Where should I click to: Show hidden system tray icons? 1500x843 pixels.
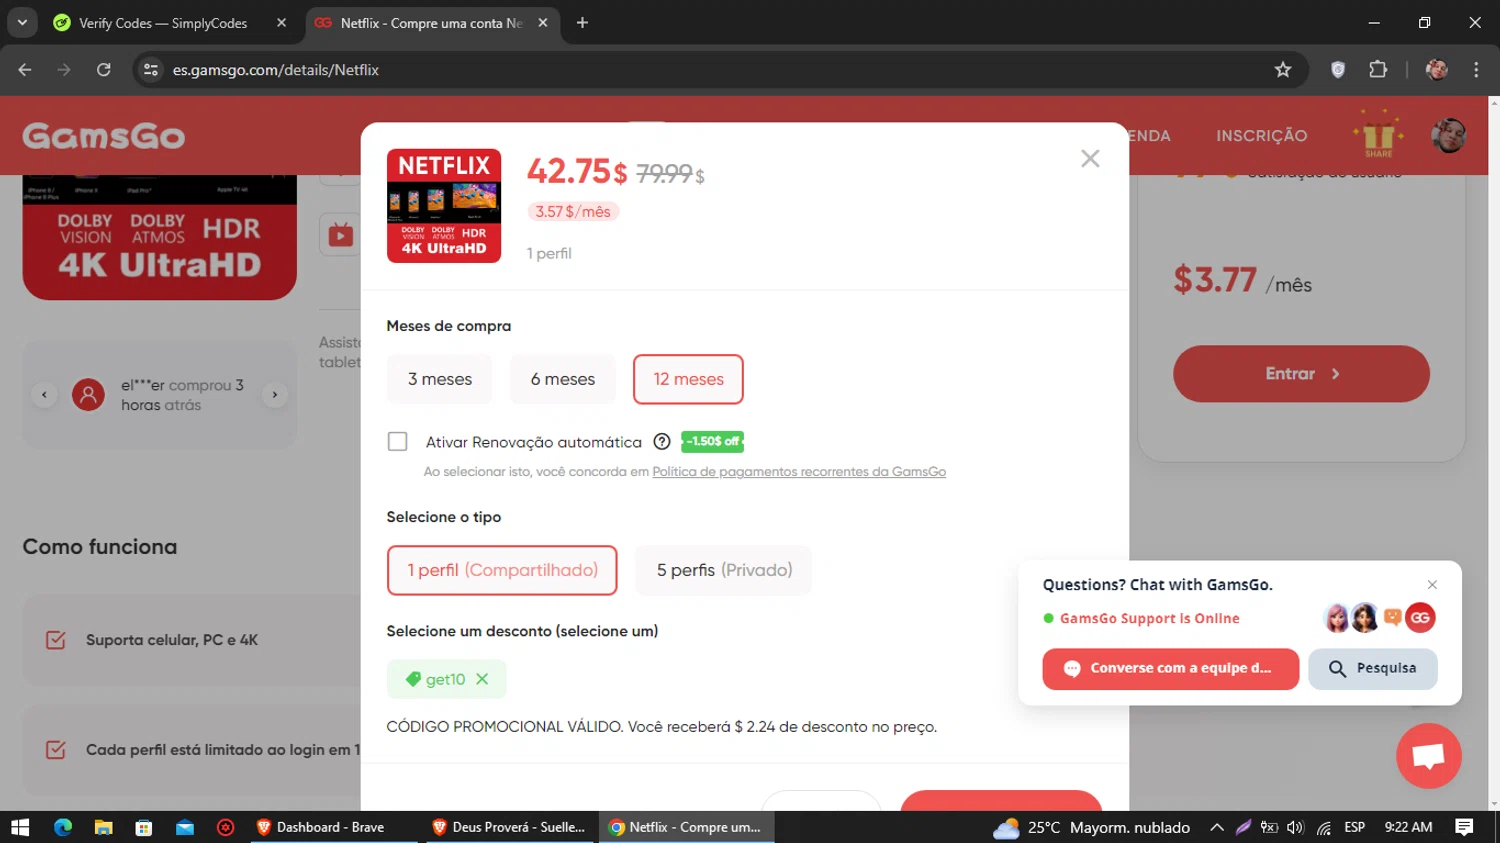coord(1217,827)
